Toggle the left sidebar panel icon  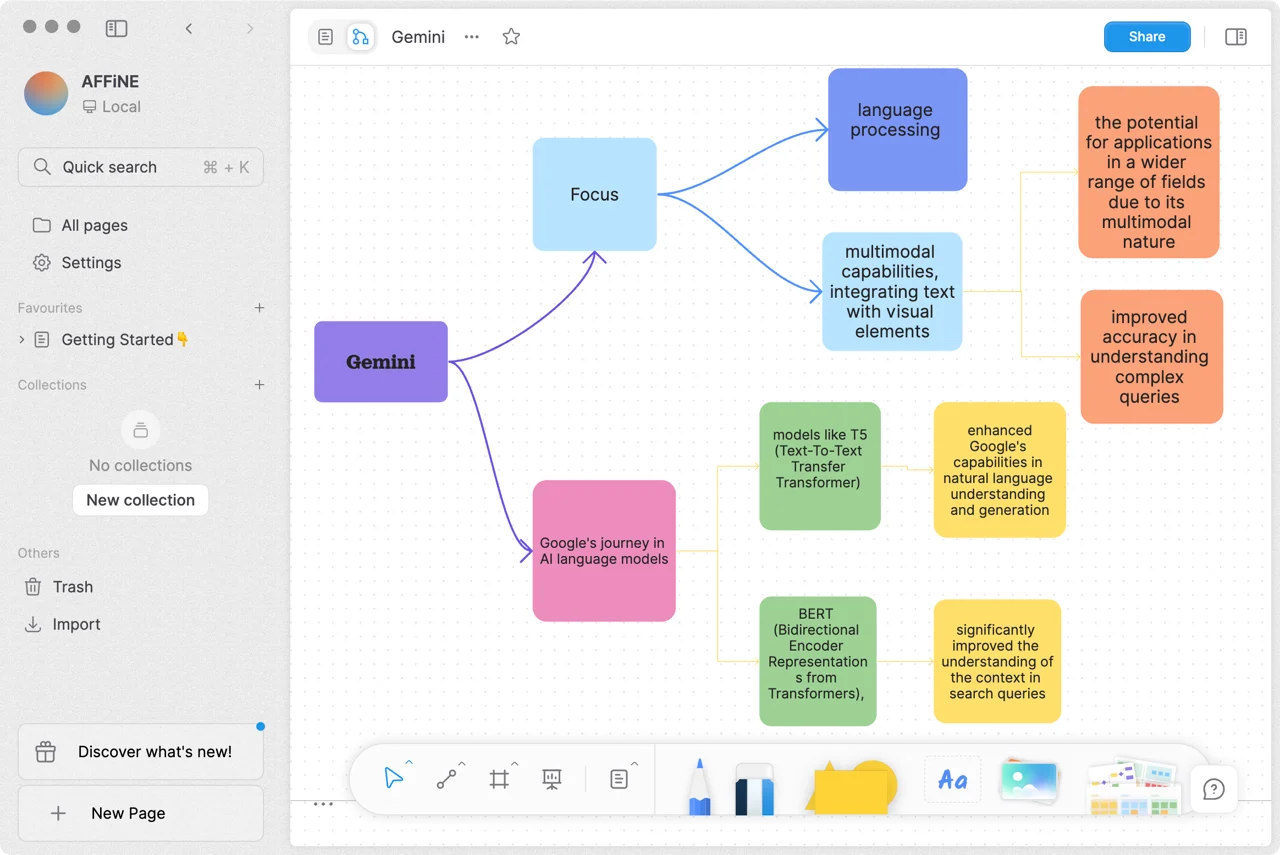(x=117, y=29)
